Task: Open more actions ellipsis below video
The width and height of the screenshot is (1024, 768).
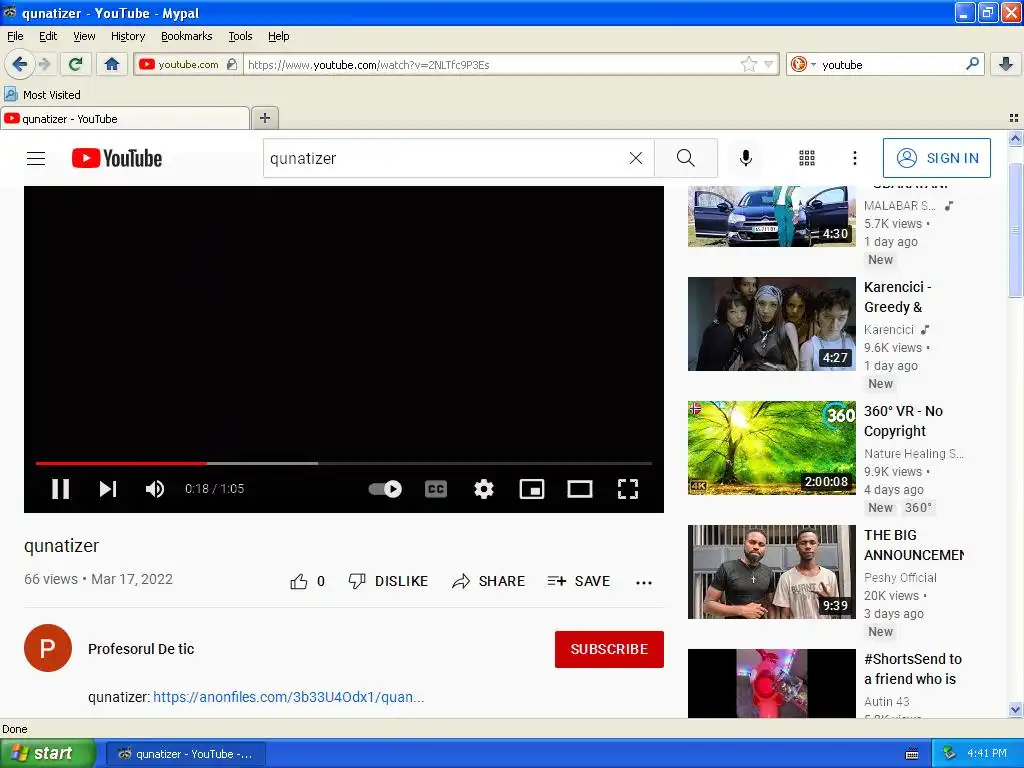Action: pos(644,583)
